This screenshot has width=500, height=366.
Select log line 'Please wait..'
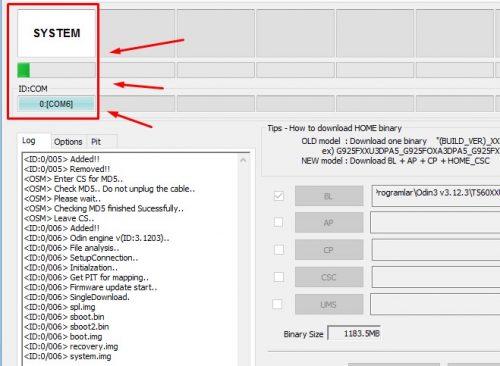coord(62,199)
